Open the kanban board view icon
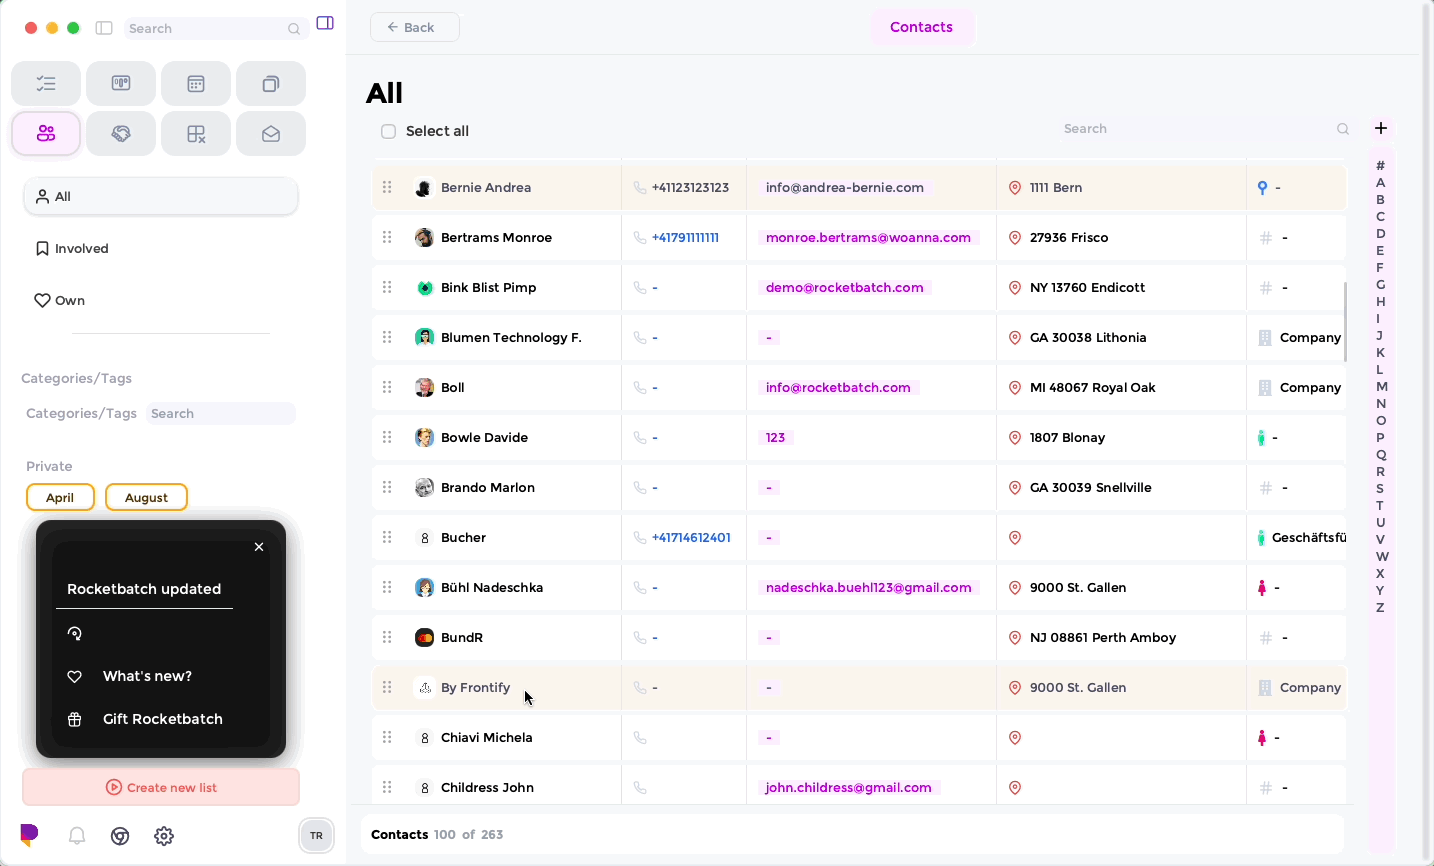1434x866 pixels. pos(121,84)
